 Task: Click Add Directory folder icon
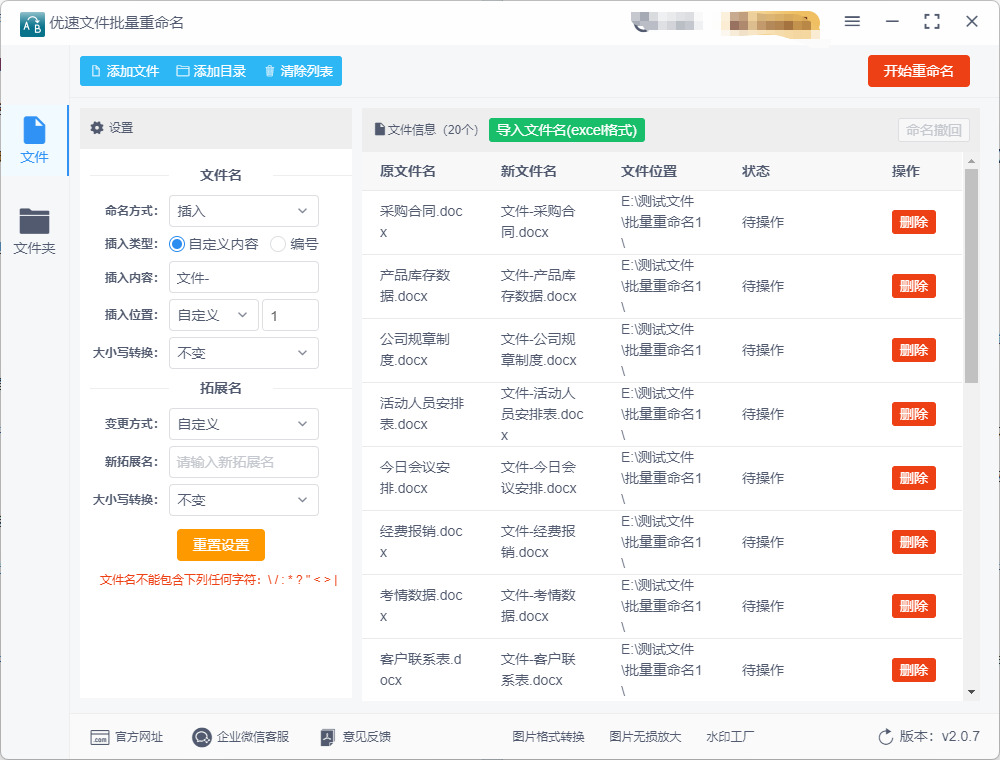pyautogui.click(x=183, y=72)
